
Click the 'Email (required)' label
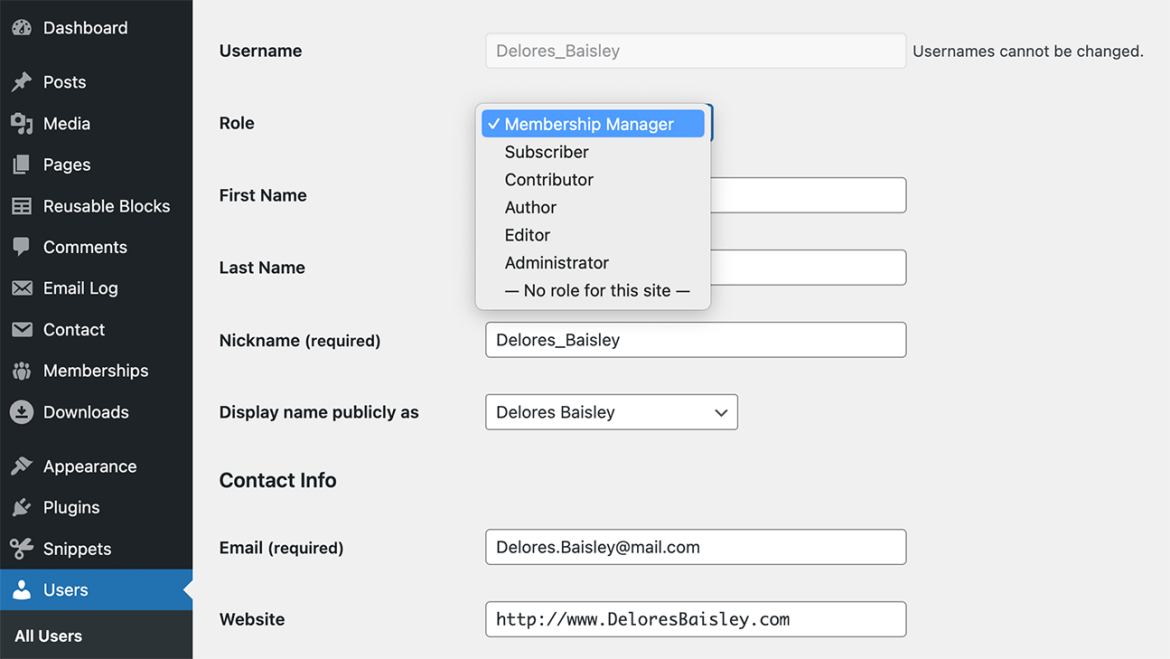pos(281,548)
